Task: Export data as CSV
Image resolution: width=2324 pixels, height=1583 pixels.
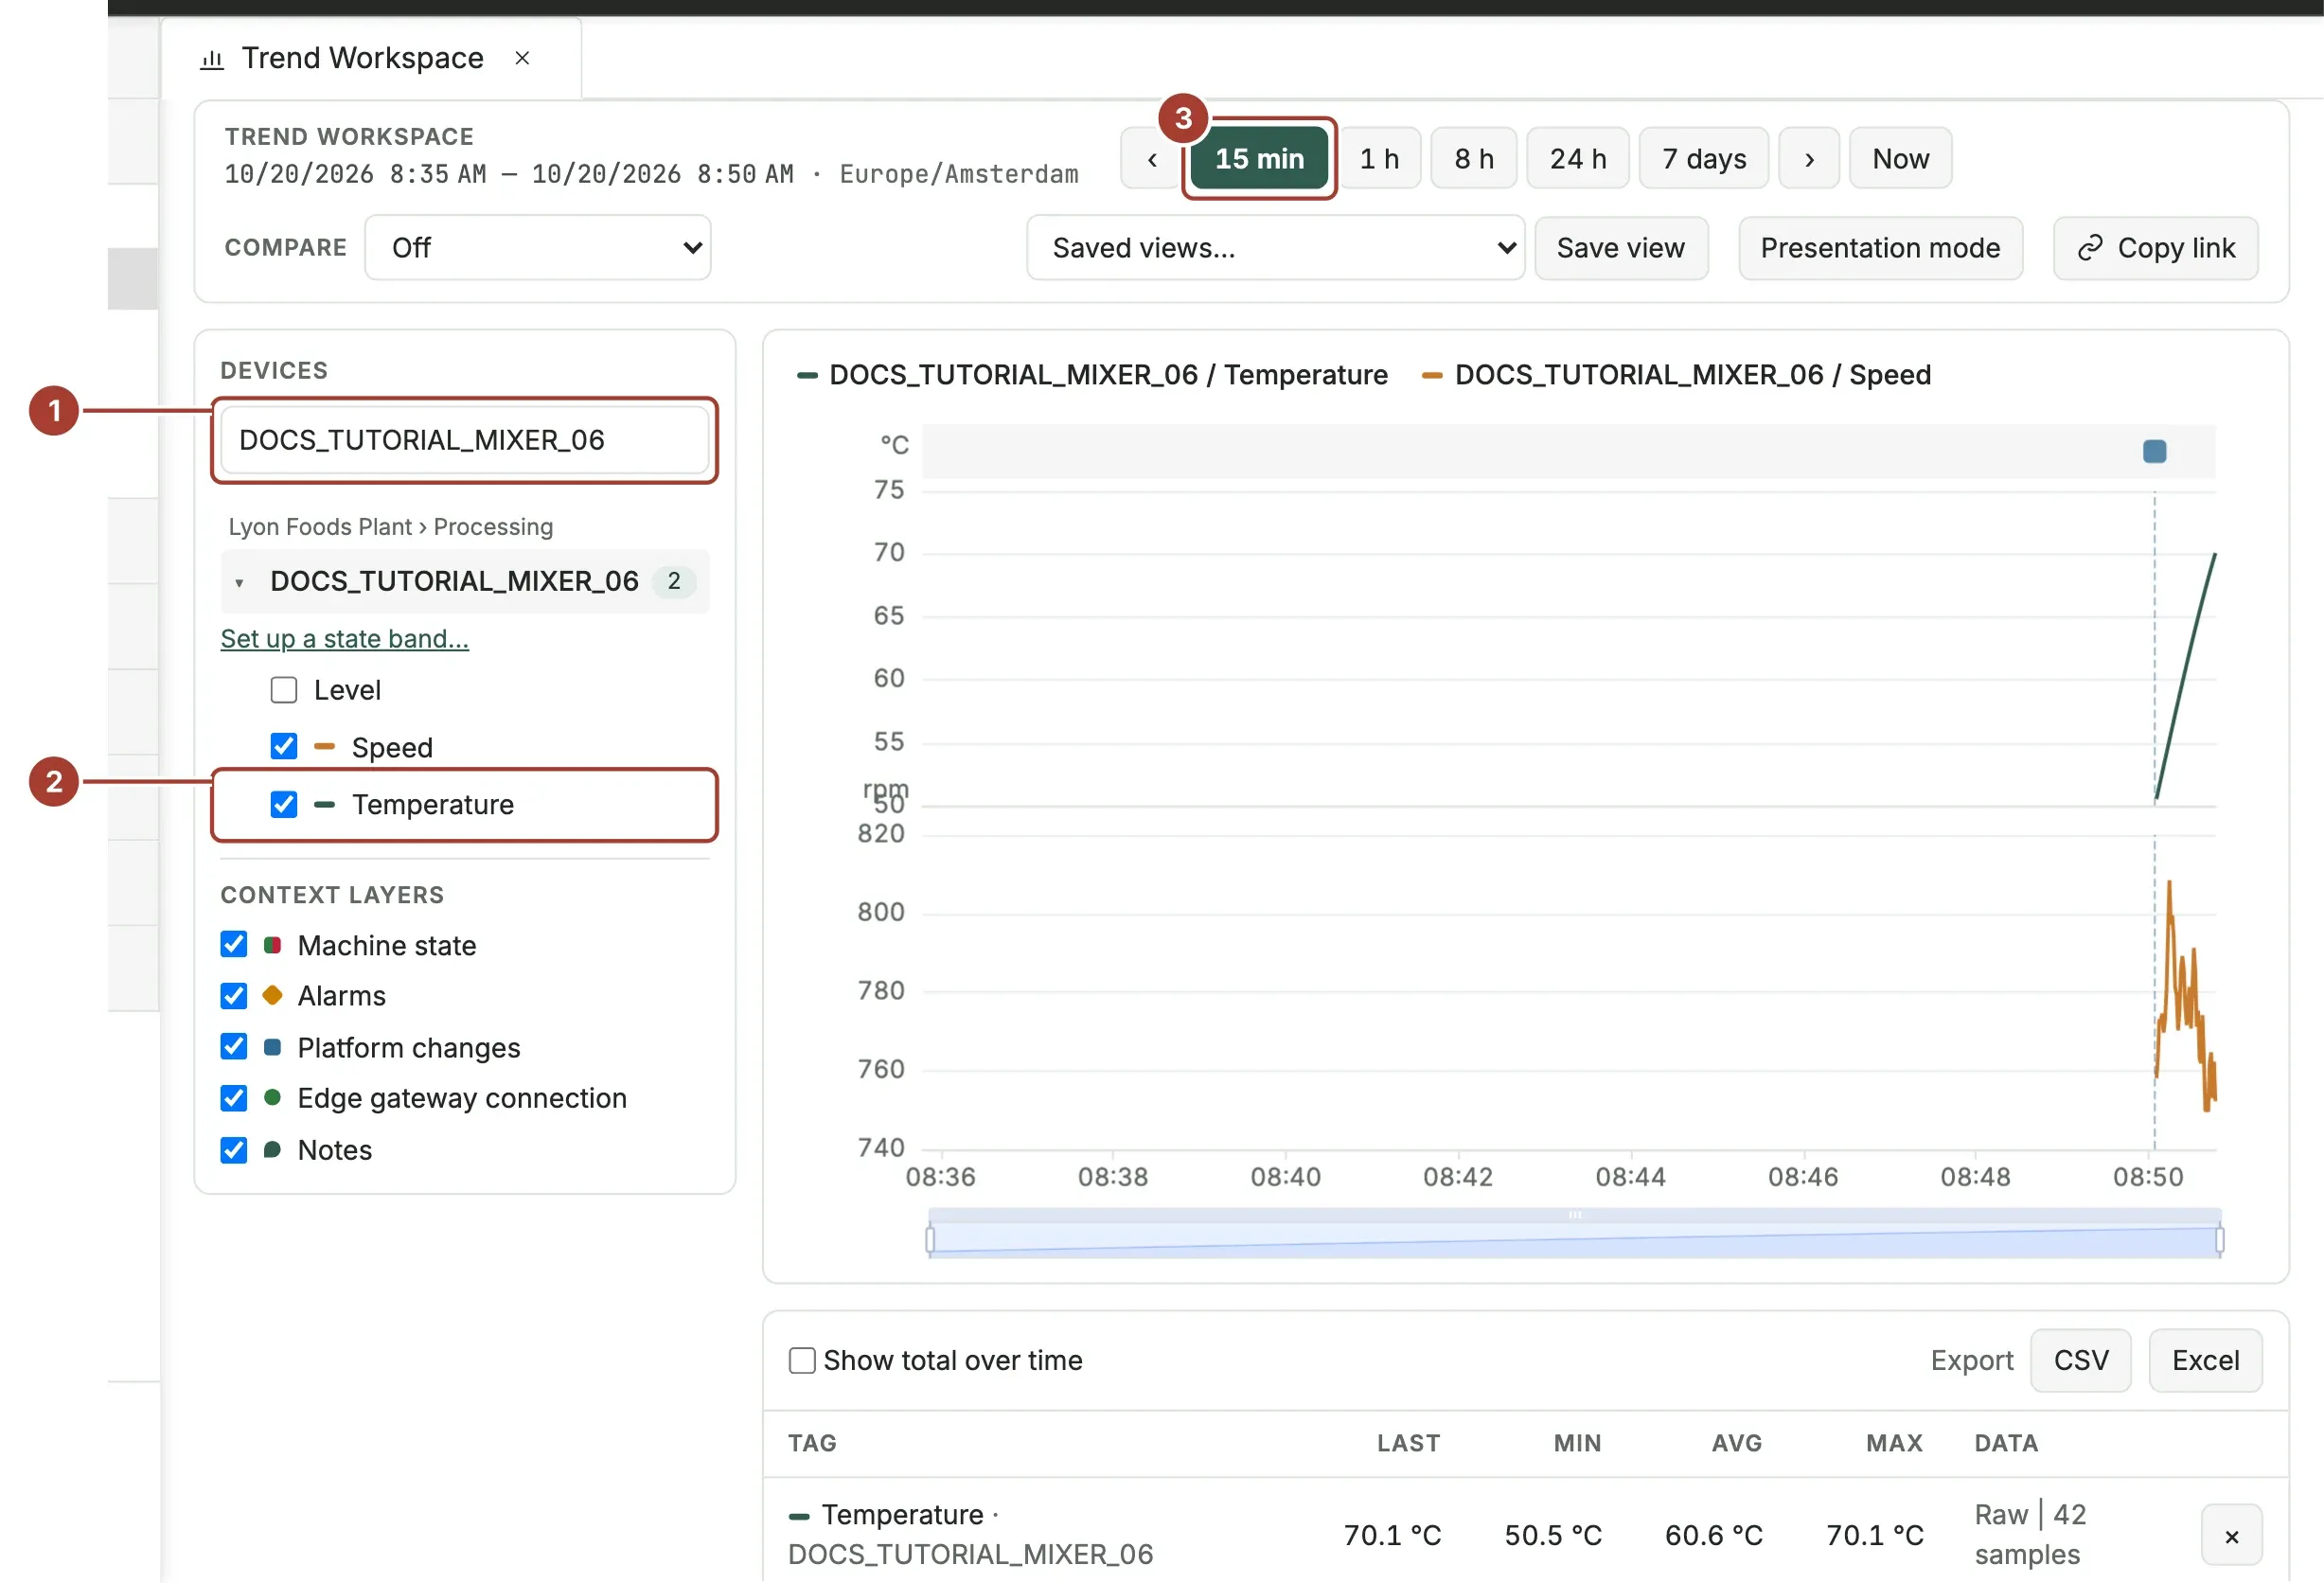Action: coord(2080,1360)
